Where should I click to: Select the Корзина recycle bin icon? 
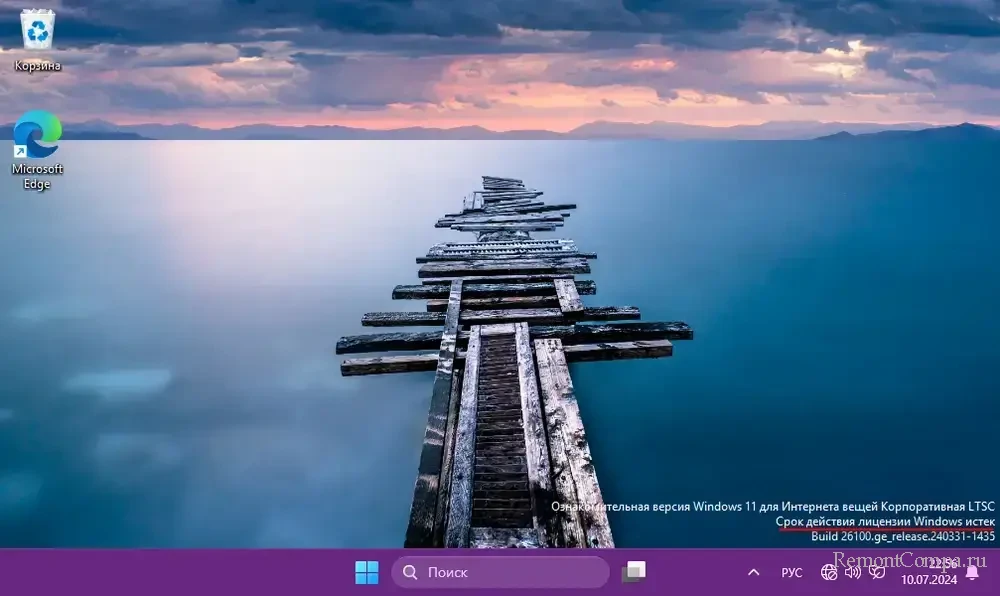pyautogui.click(x=37, y=40)
